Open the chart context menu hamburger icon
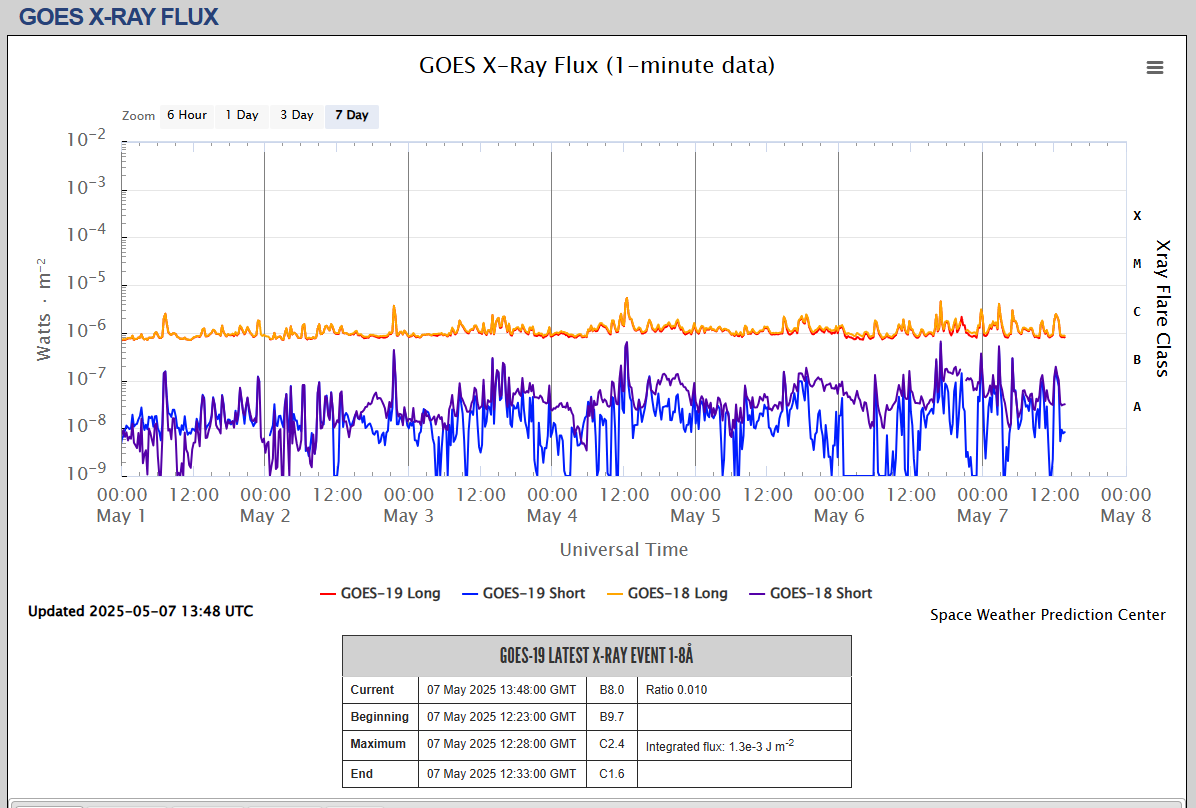 [1155, 68]
